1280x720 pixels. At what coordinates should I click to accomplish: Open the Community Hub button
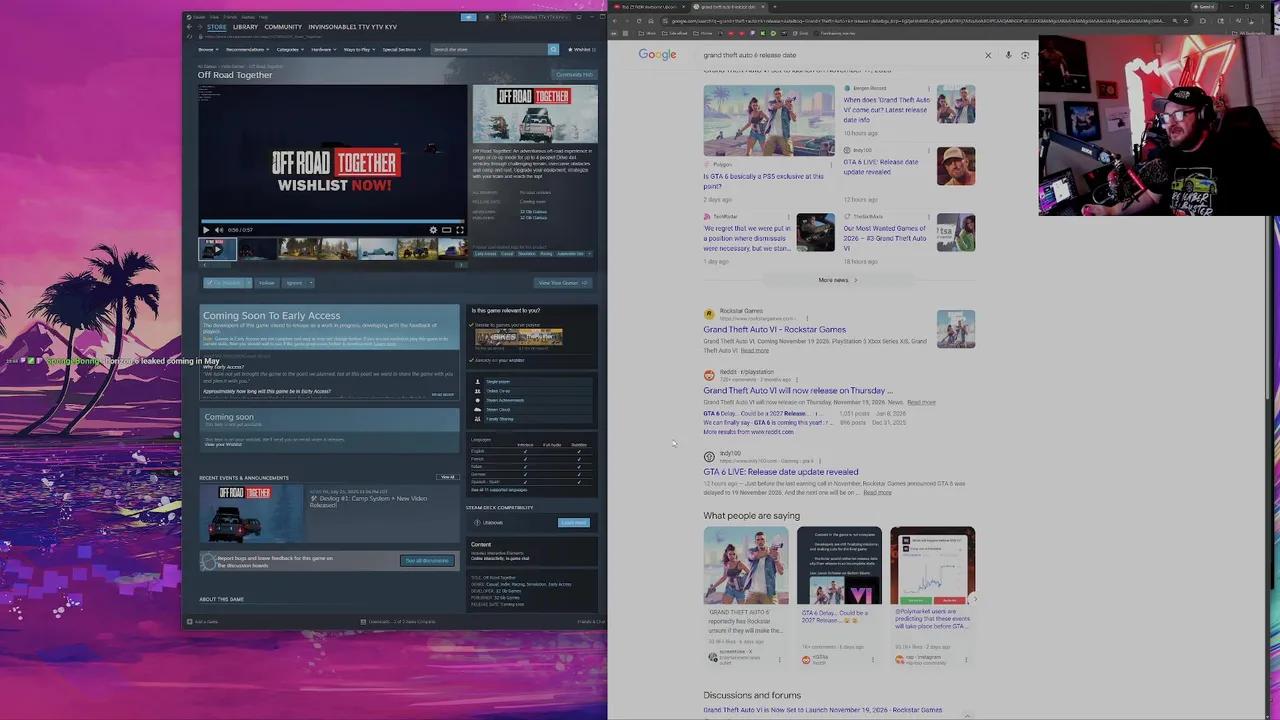click(x=574, y=74)
